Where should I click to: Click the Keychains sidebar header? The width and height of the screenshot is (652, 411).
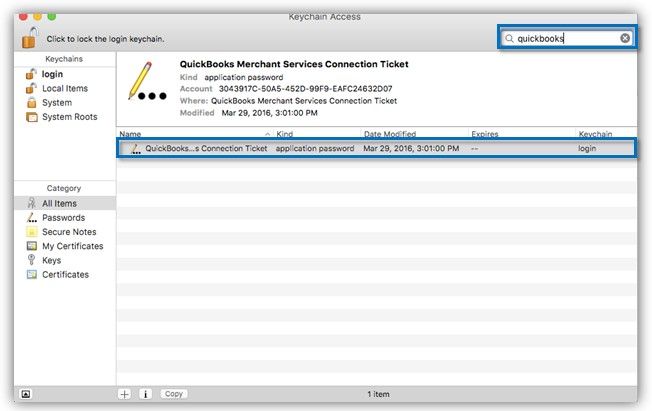click(64, 59)
